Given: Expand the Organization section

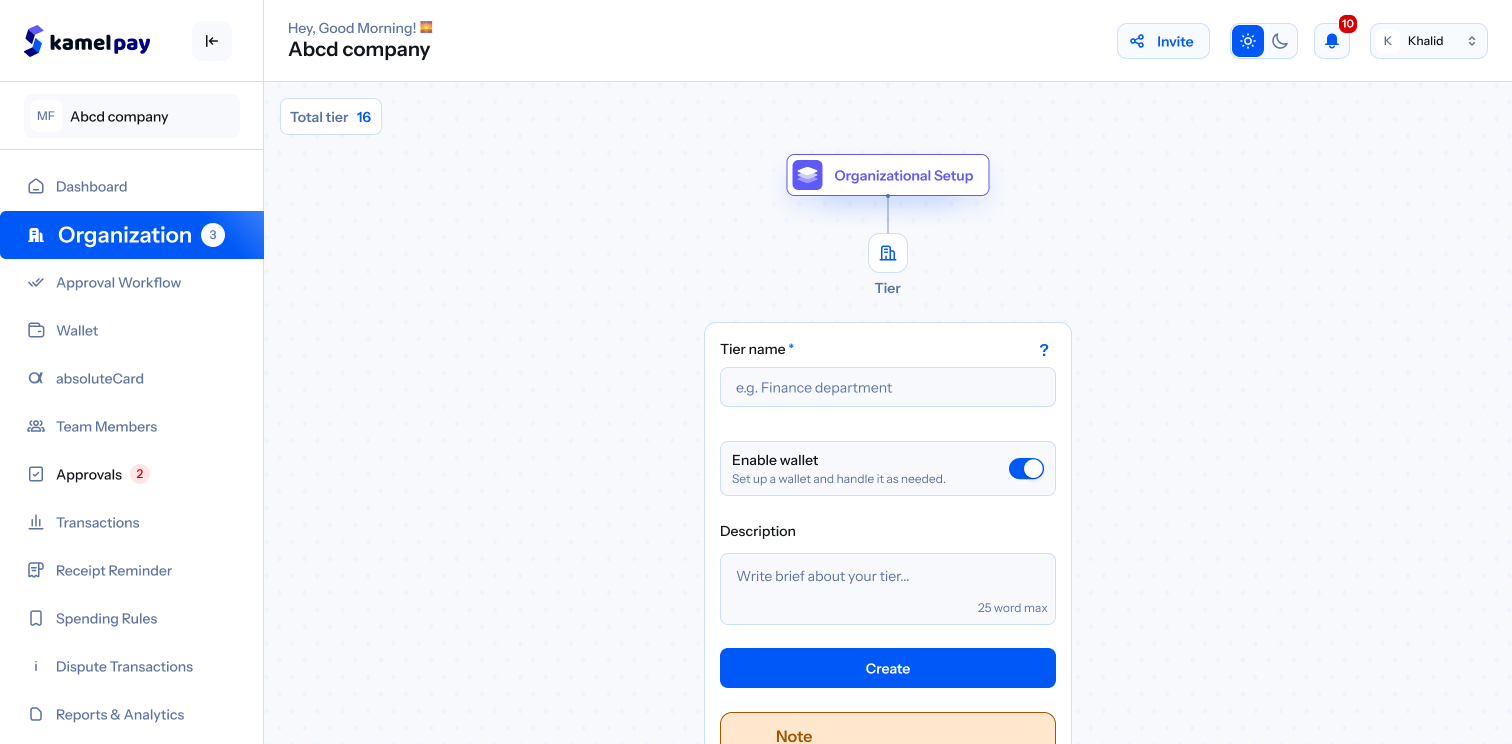Looking at the screenshot, I should click(125, 235).
